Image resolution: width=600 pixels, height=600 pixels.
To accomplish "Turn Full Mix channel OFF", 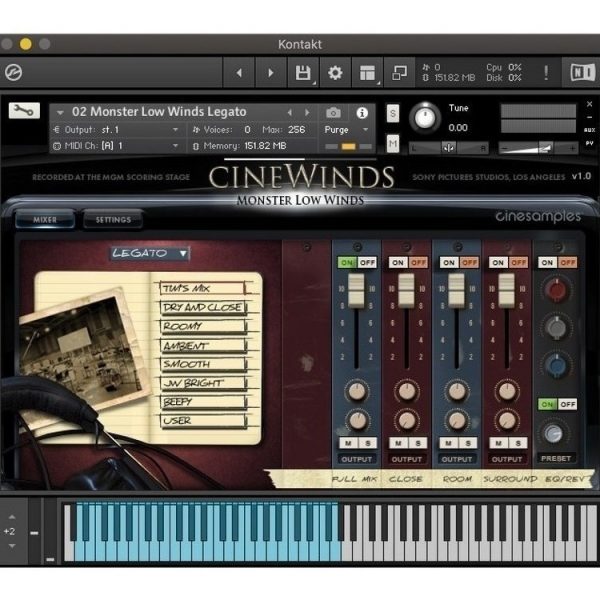I will (367, 262).
